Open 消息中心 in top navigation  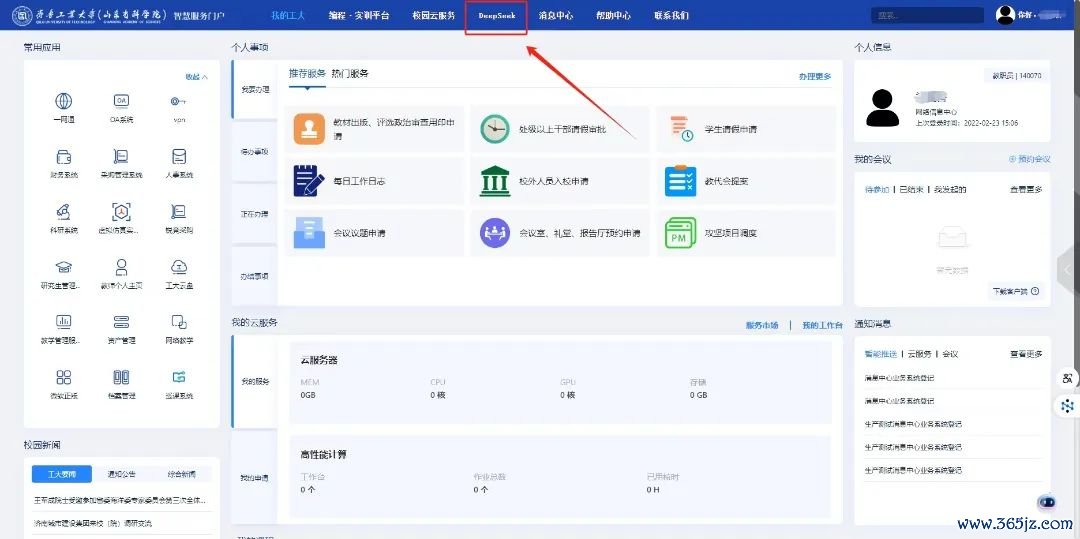click(556, 15)
